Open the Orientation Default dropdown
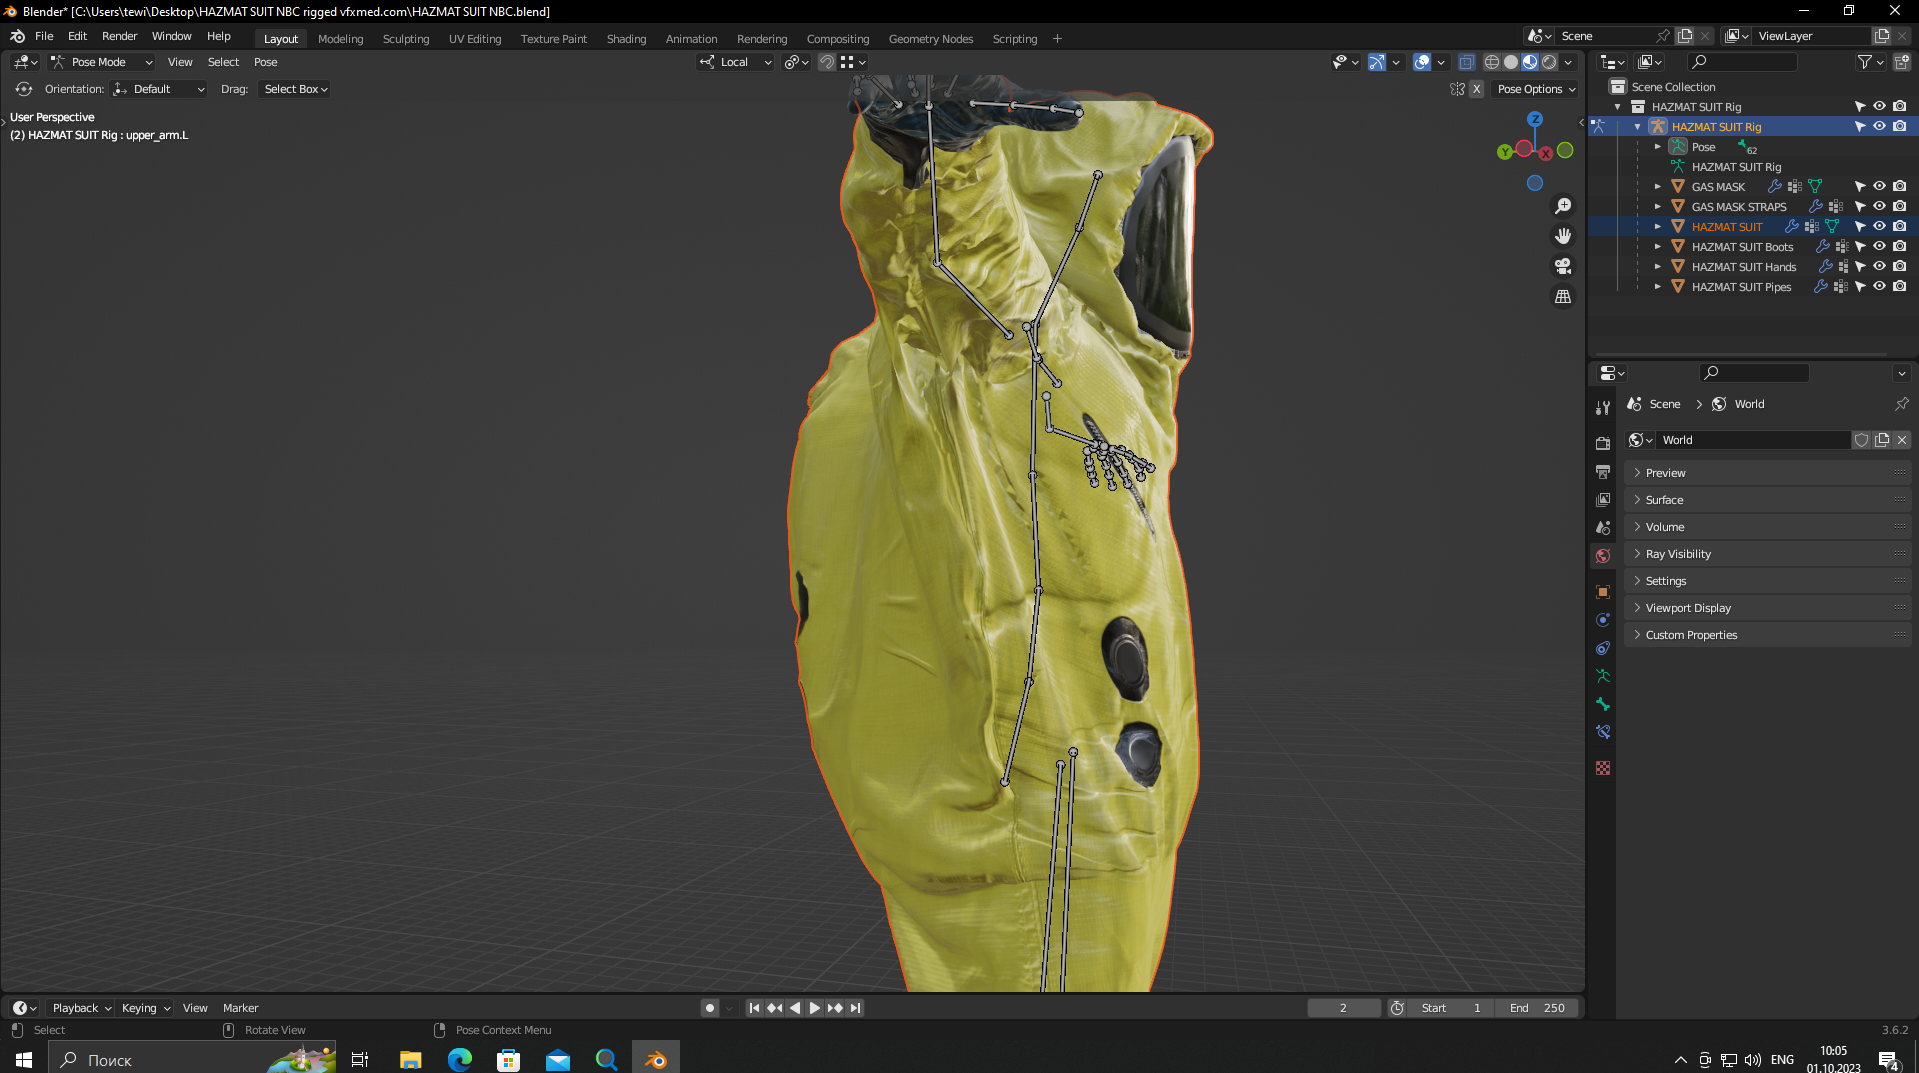The width and height of the screenshot is (1919, 1073). click(x=159, y=89)
